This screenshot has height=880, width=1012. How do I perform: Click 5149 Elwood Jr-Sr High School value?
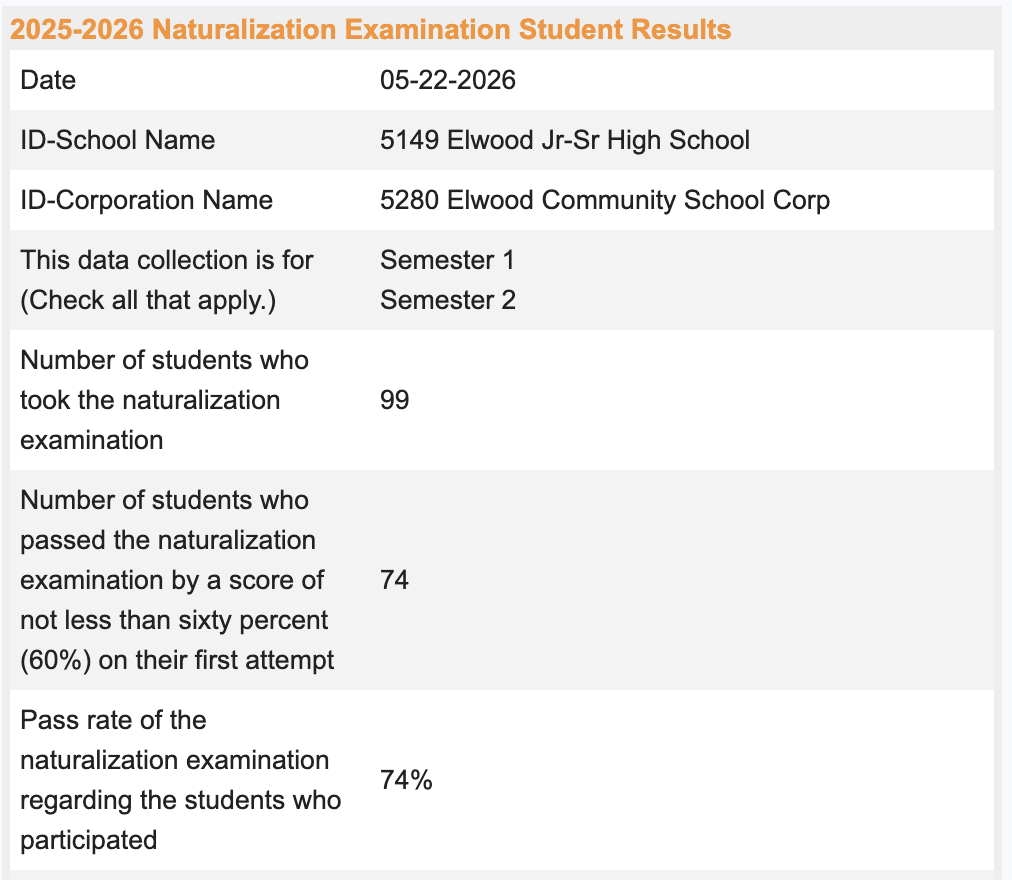tap(565, 140)
